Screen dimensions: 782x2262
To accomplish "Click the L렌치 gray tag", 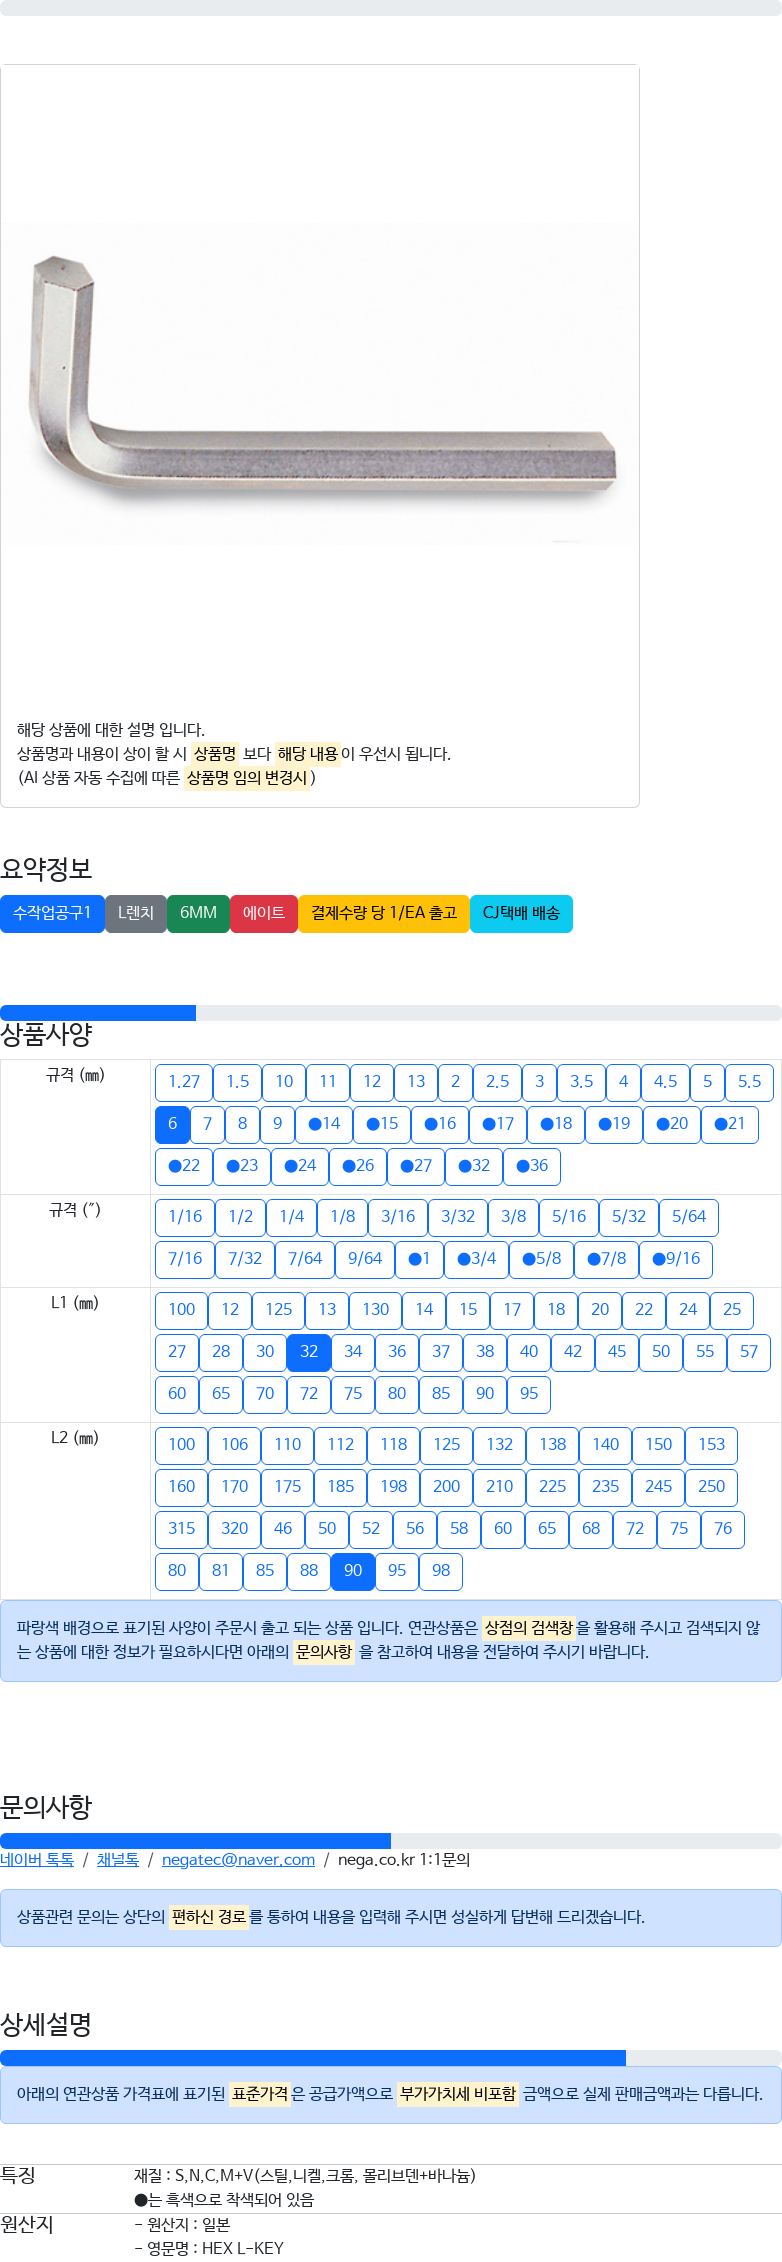I will click(136, 913).
